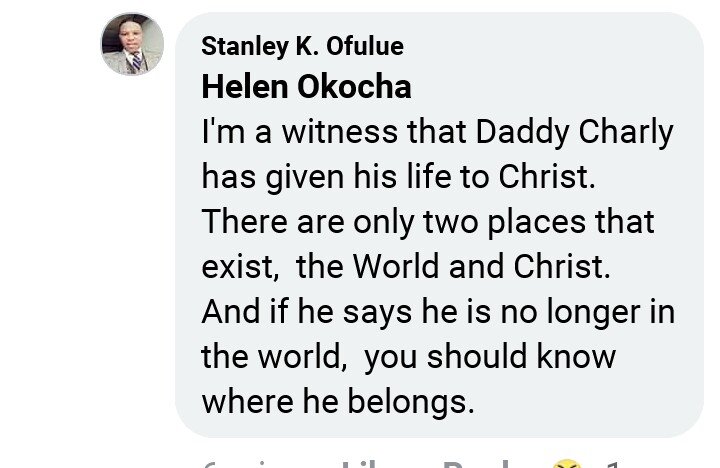Click the final line 'where he belongs.'

coord(338,401)
